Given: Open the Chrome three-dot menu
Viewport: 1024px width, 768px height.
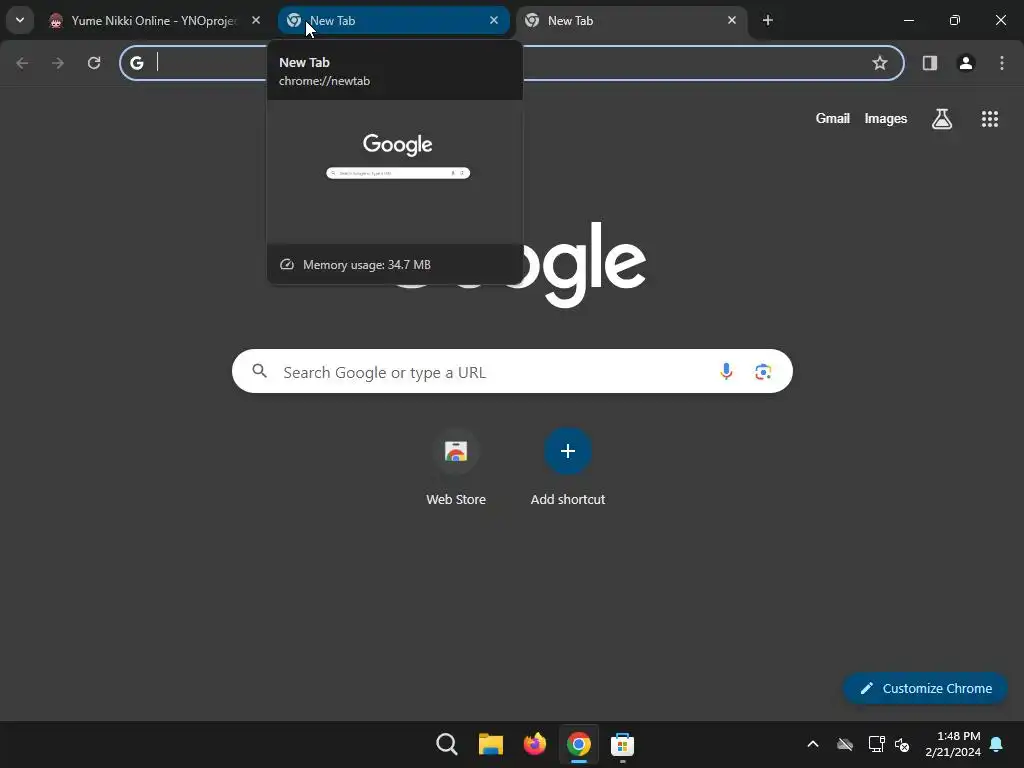Looking at the screenshot, I should click(x=1002, y=63).
